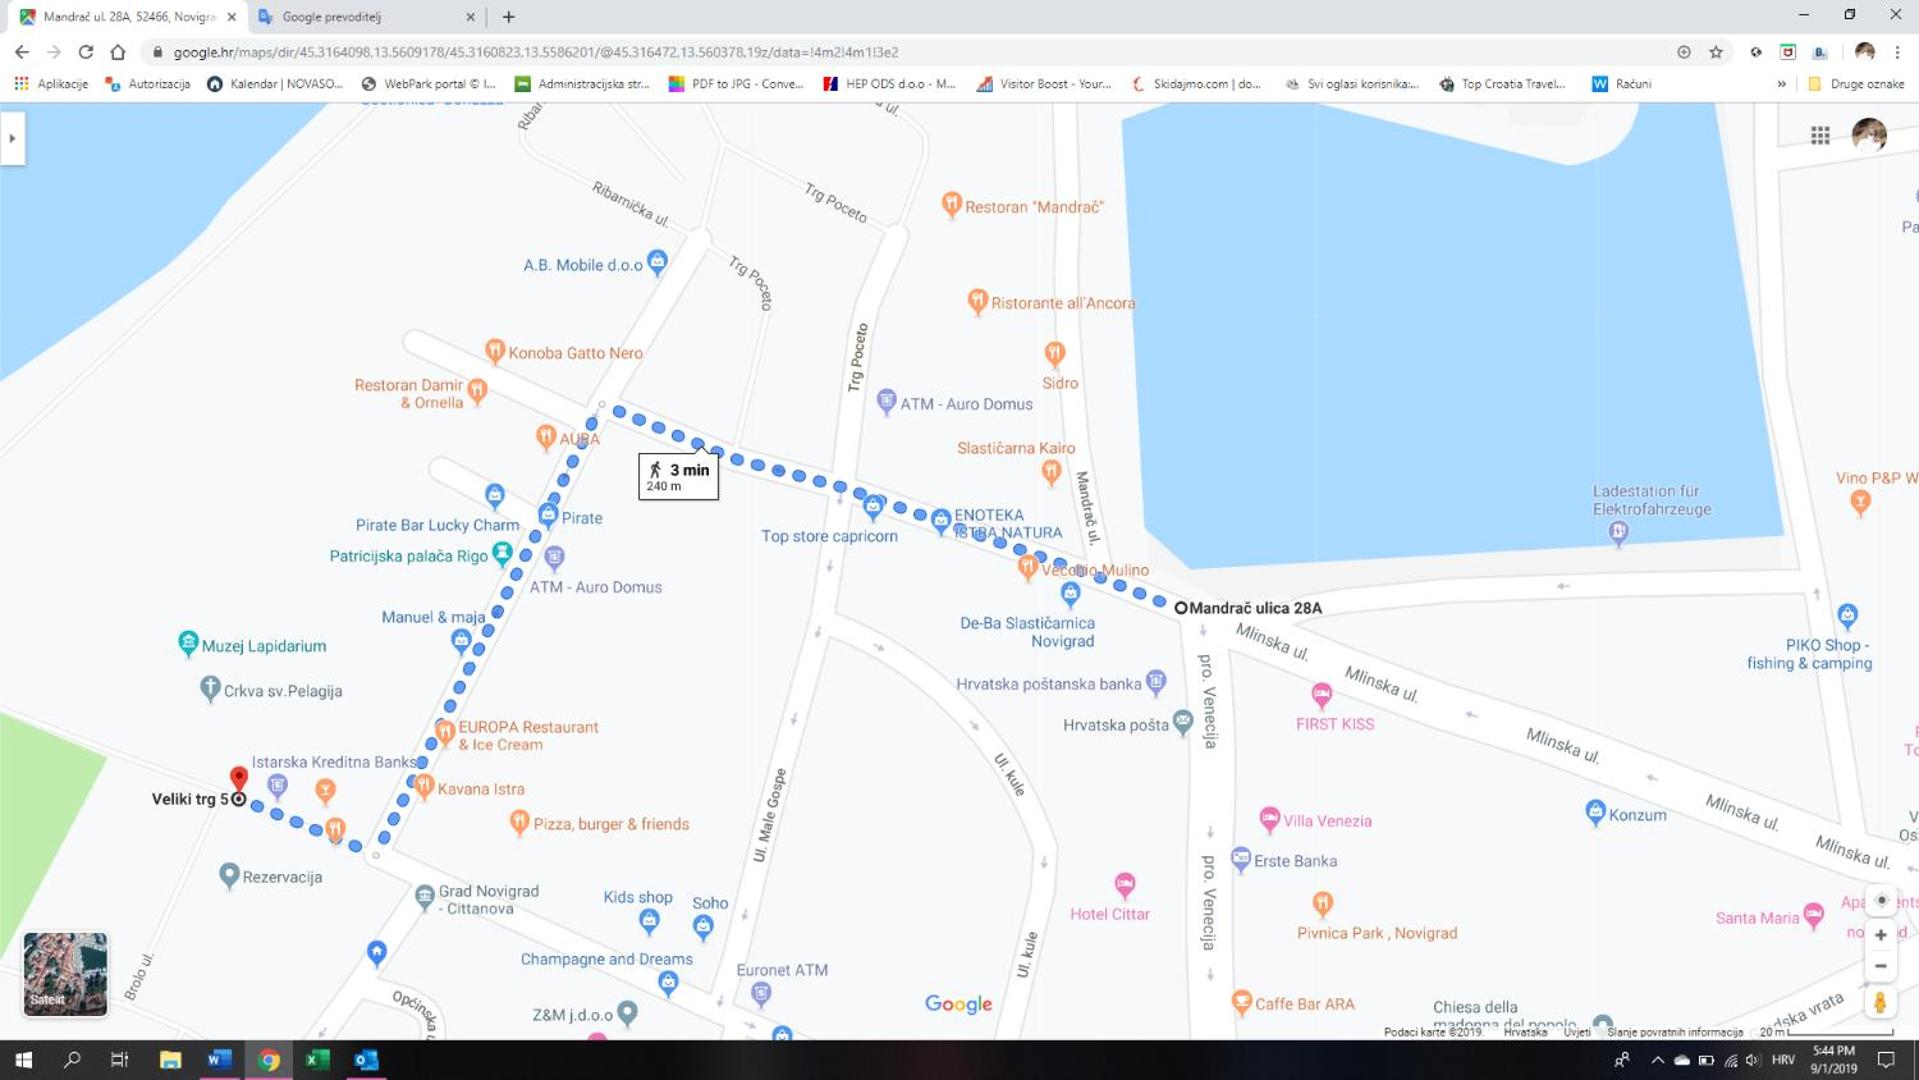The height and width of the screenshot is (1080, 1919).
Task: Switch to the Google prevoditelj tab
Action: (365, 17)
